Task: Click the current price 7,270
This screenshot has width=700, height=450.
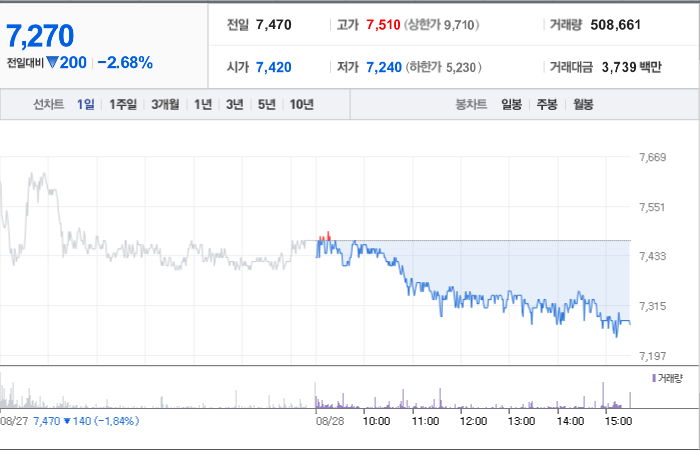Action: point(40,36)
